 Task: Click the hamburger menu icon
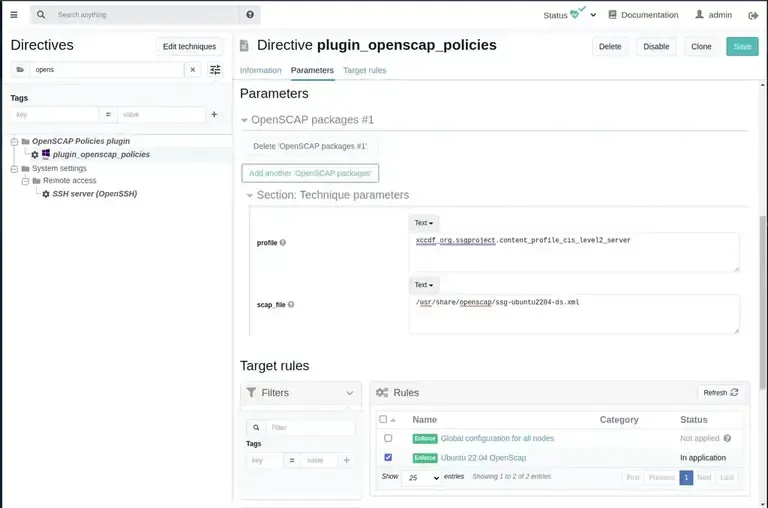click(14, 15)
